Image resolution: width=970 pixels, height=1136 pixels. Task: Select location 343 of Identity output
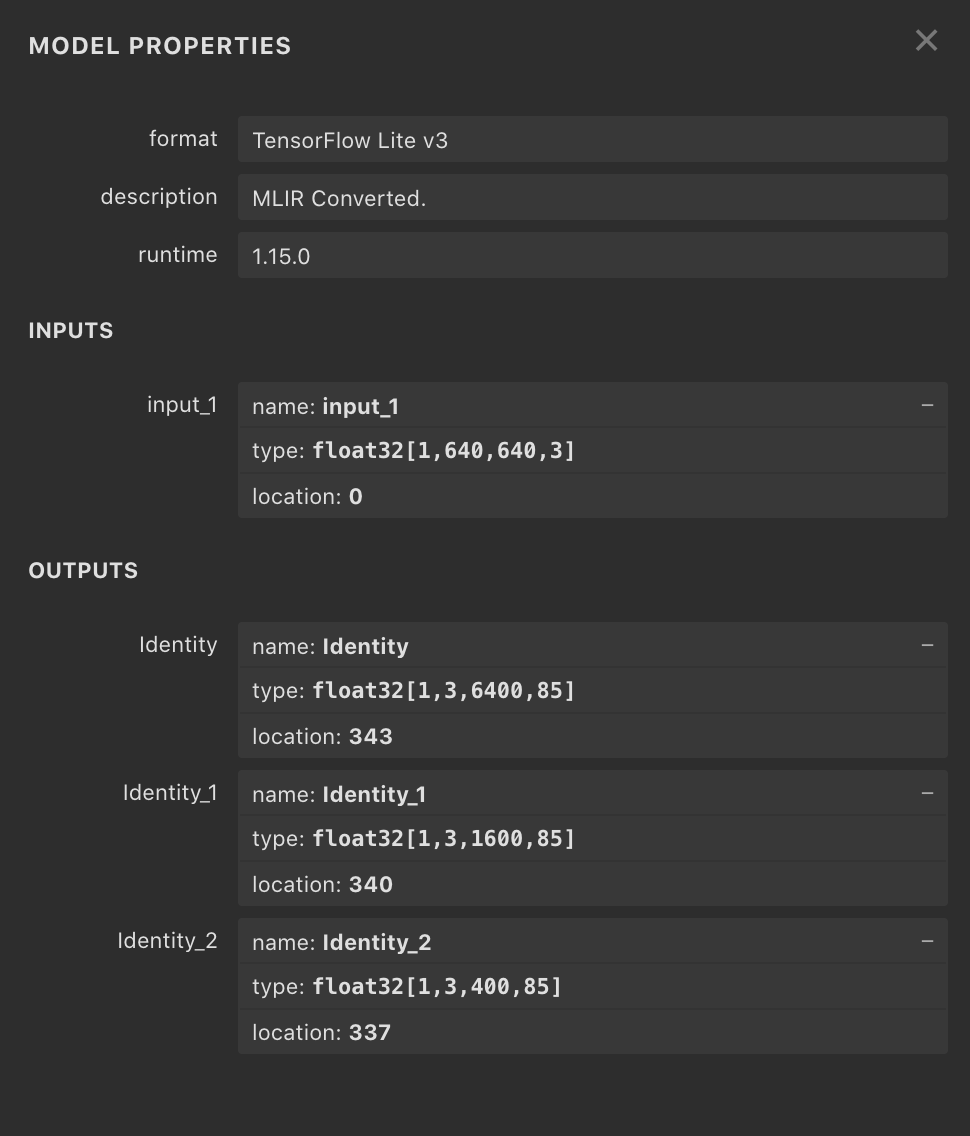point(592,736)
